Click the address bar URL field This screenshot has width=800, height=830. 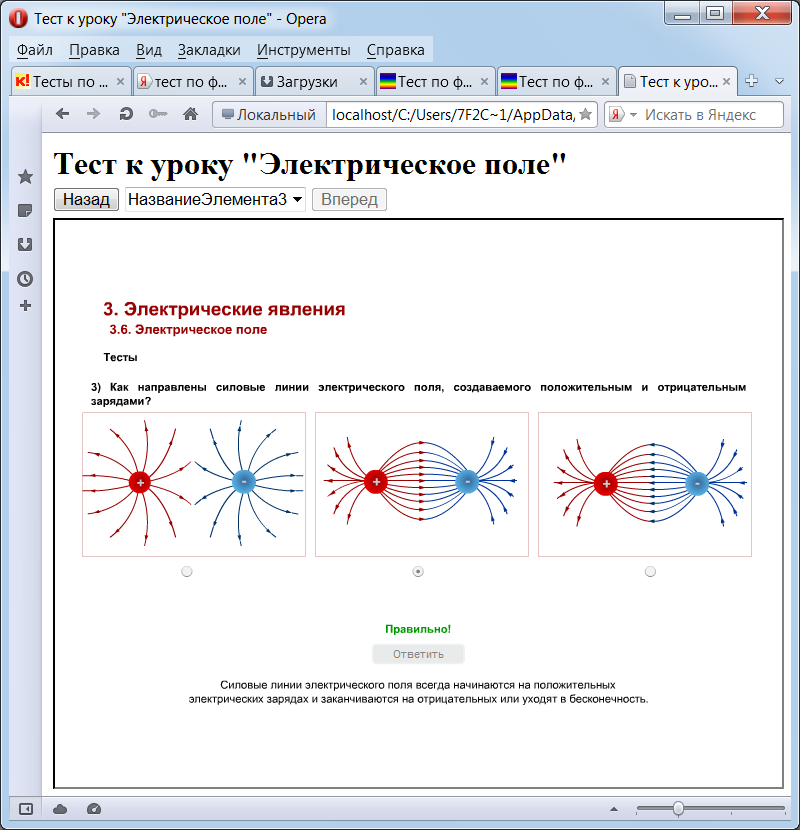pyautogui.click(x=453, y=114)
